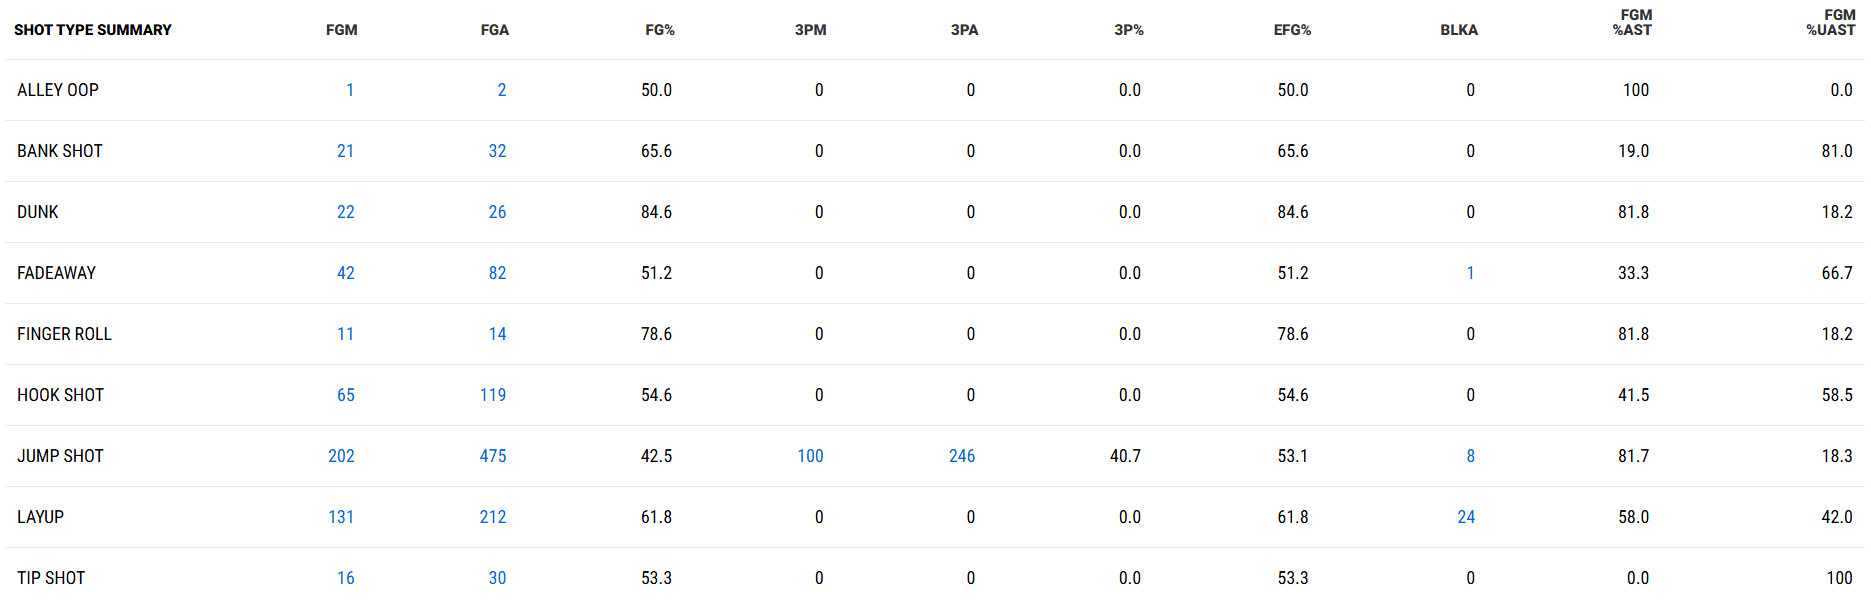Open Hook Shot attempts link 119
Screen dimensions: 1871x612
(493, 395)
